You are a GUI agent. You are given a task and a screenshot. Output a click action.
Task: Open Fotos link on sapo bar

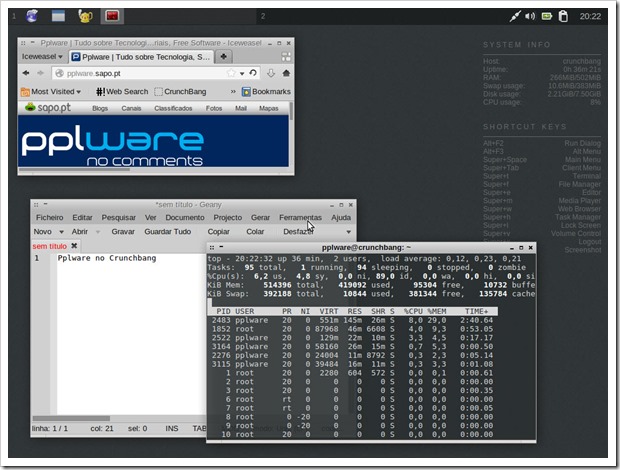click(x=214, y=108)
